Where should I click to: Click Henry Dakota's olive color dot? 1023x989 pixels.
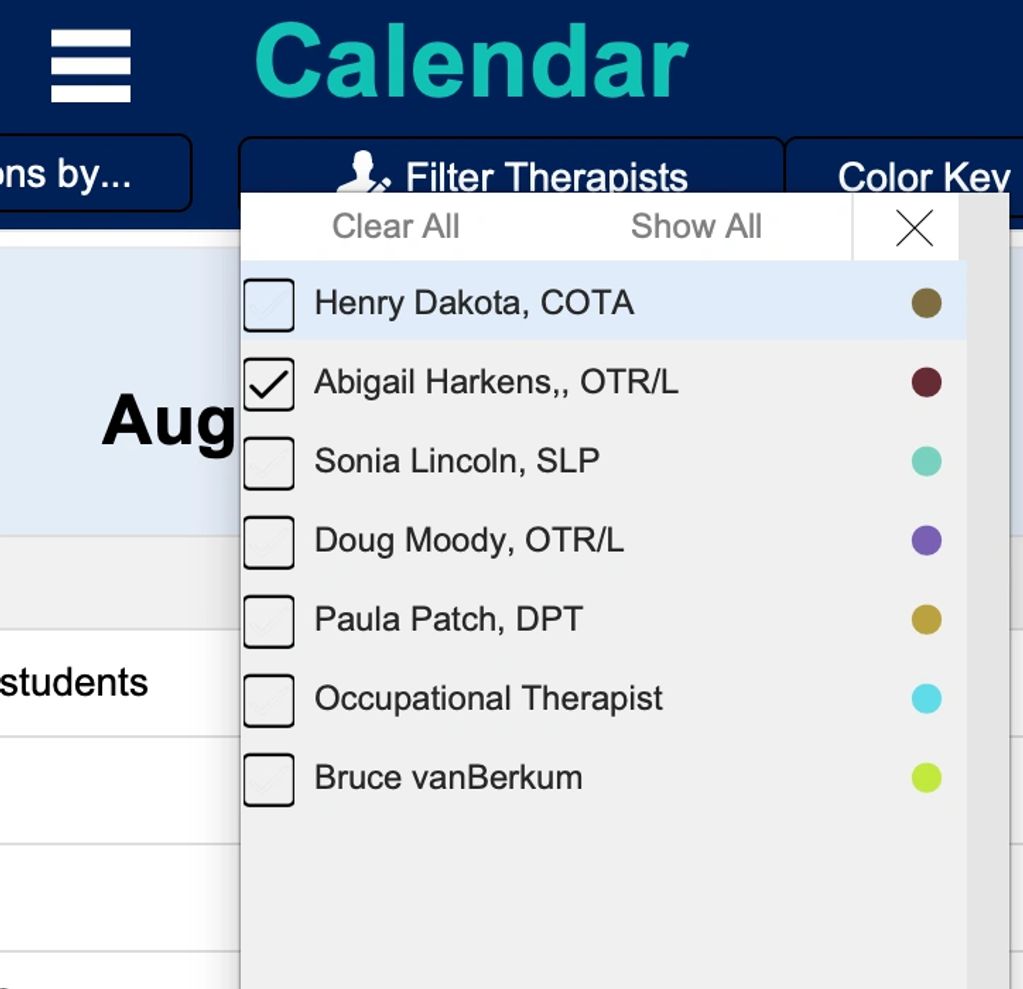(926, 303)
